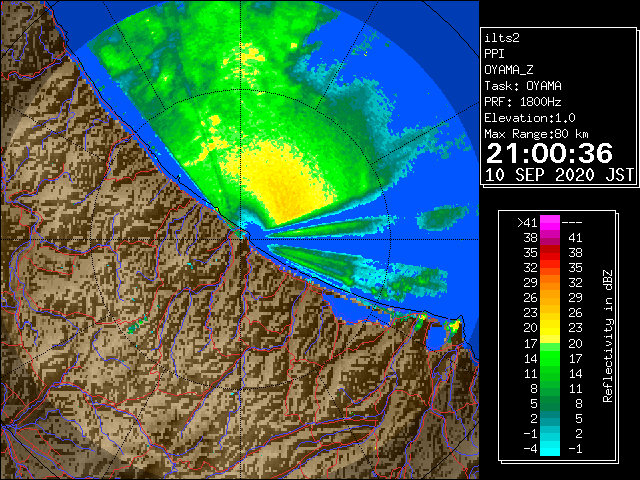Click the green 11 dBZ color swatch
640x480 pixels.
(550, 373)
